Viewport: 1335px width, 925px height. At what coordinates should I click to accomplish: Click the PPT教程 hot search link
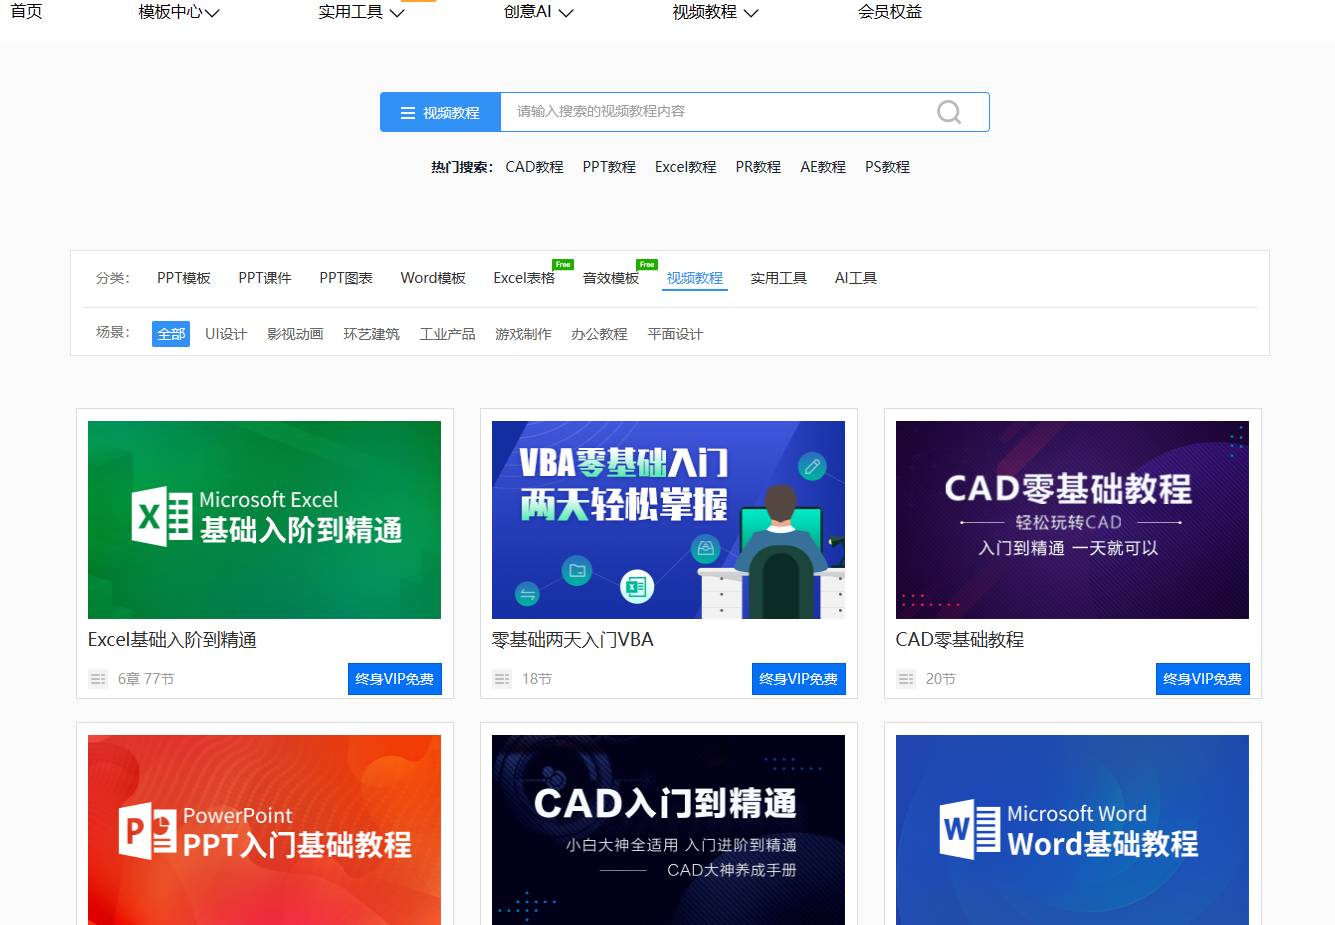pos(609,167)
